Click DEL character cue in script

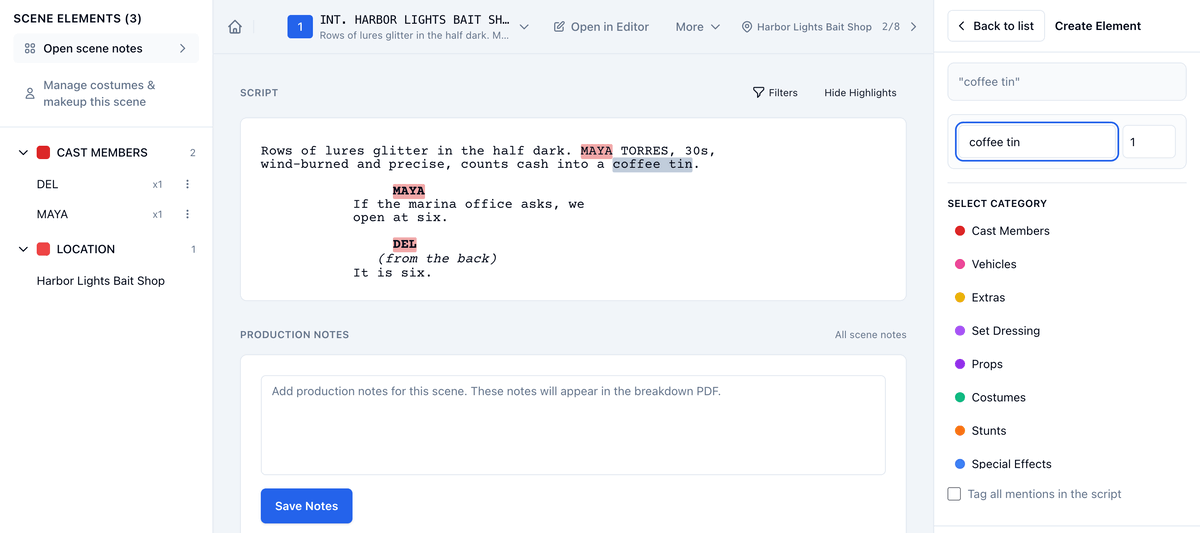pos(405,244)
